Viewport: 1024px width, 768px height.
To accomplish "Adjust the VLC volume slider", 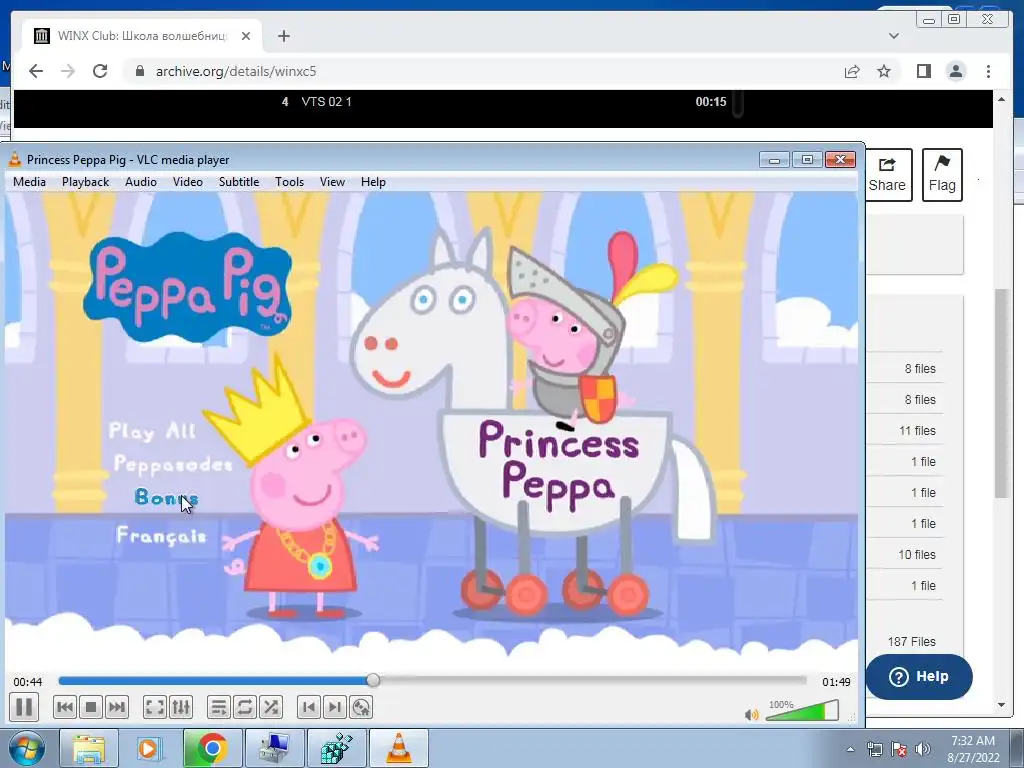I will pos(802,711).
